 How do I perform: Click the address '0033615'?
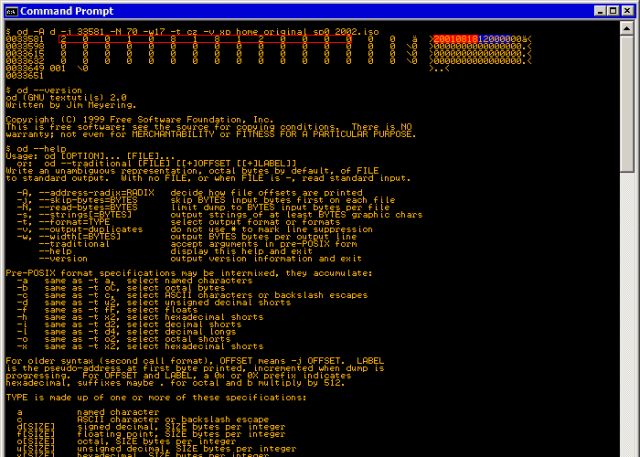coord(25,54)
